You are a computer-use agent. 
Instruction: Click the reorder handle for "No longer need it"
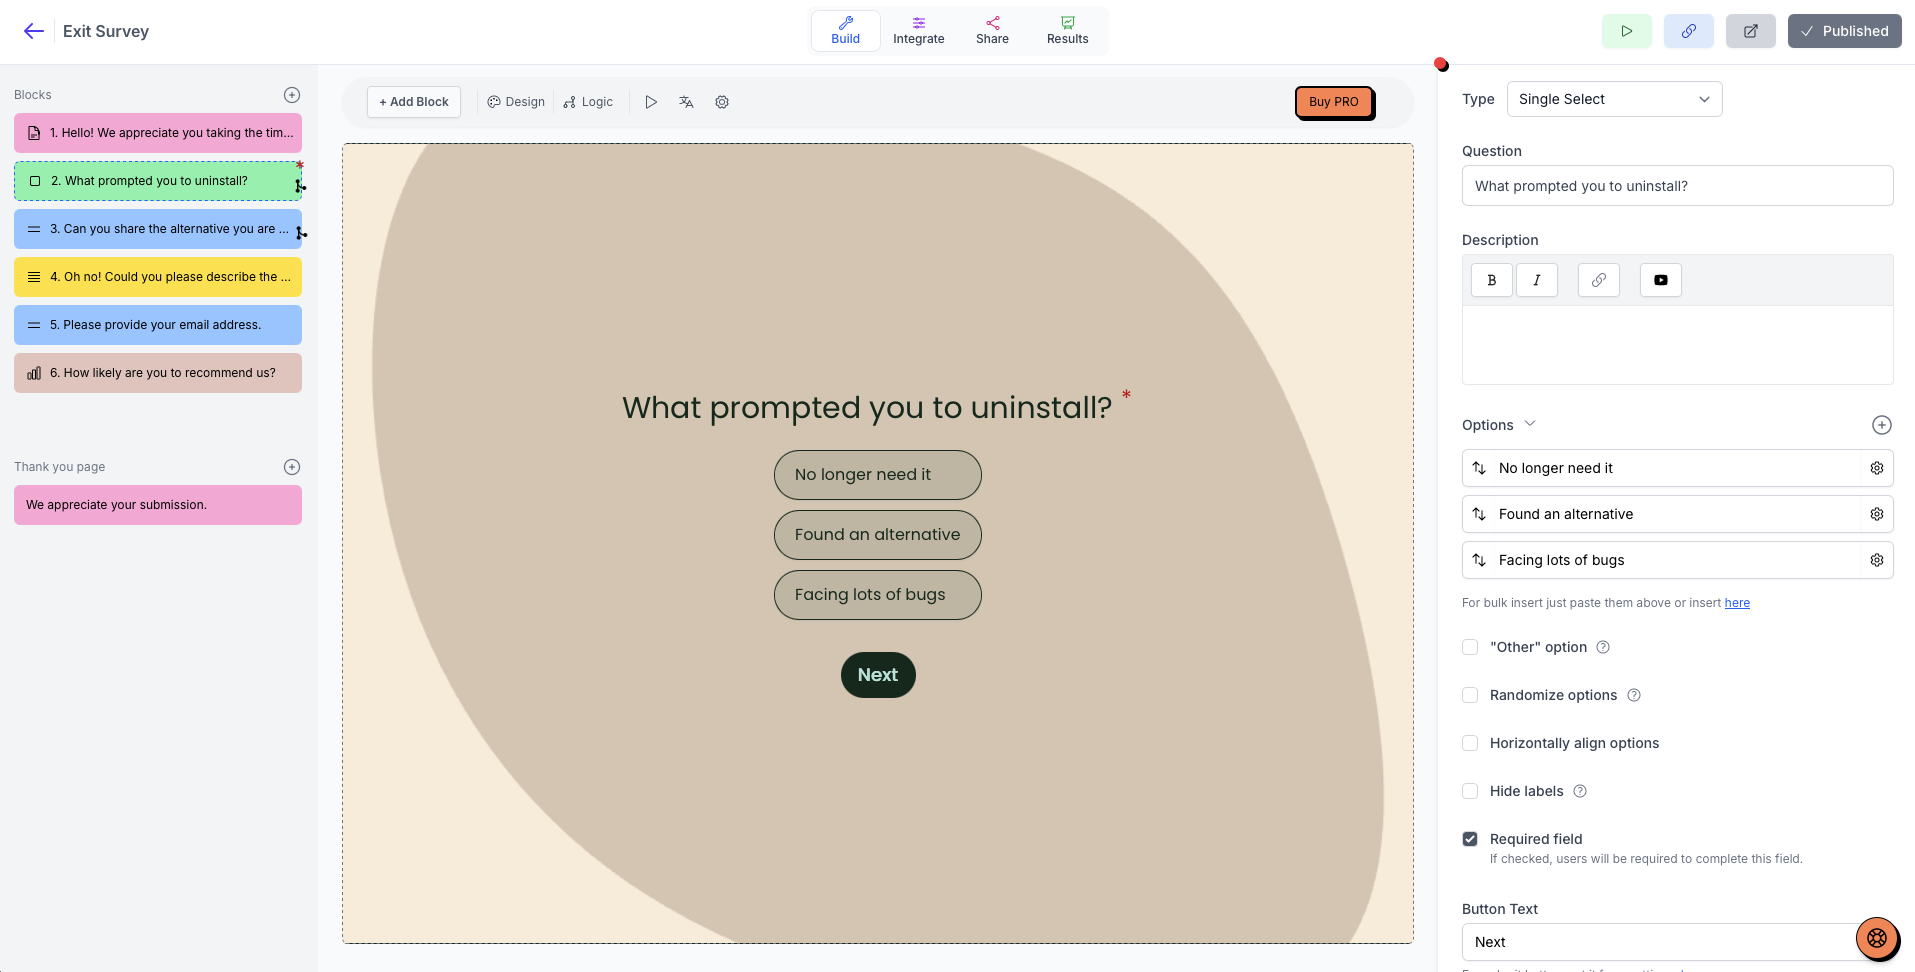click(1480, 468)
